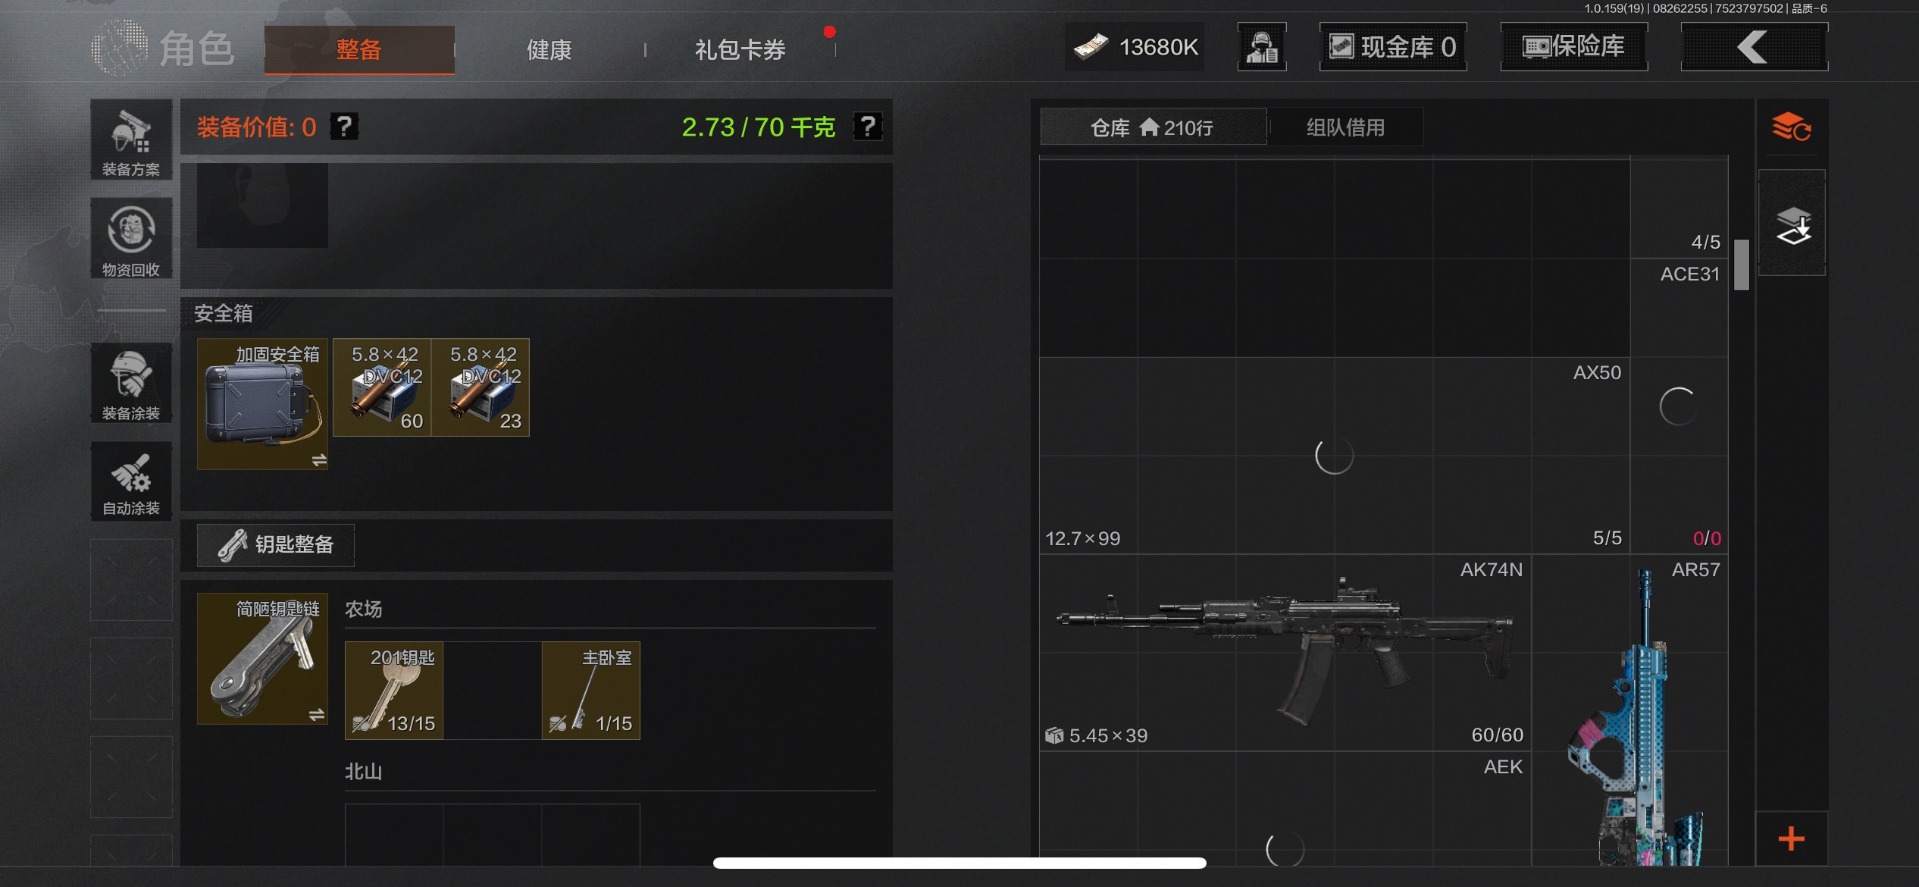1919x887 pixels.
Task: Click the warehouse scrollbar handle
Action: pyautogui.click(x=1741, y=264)
